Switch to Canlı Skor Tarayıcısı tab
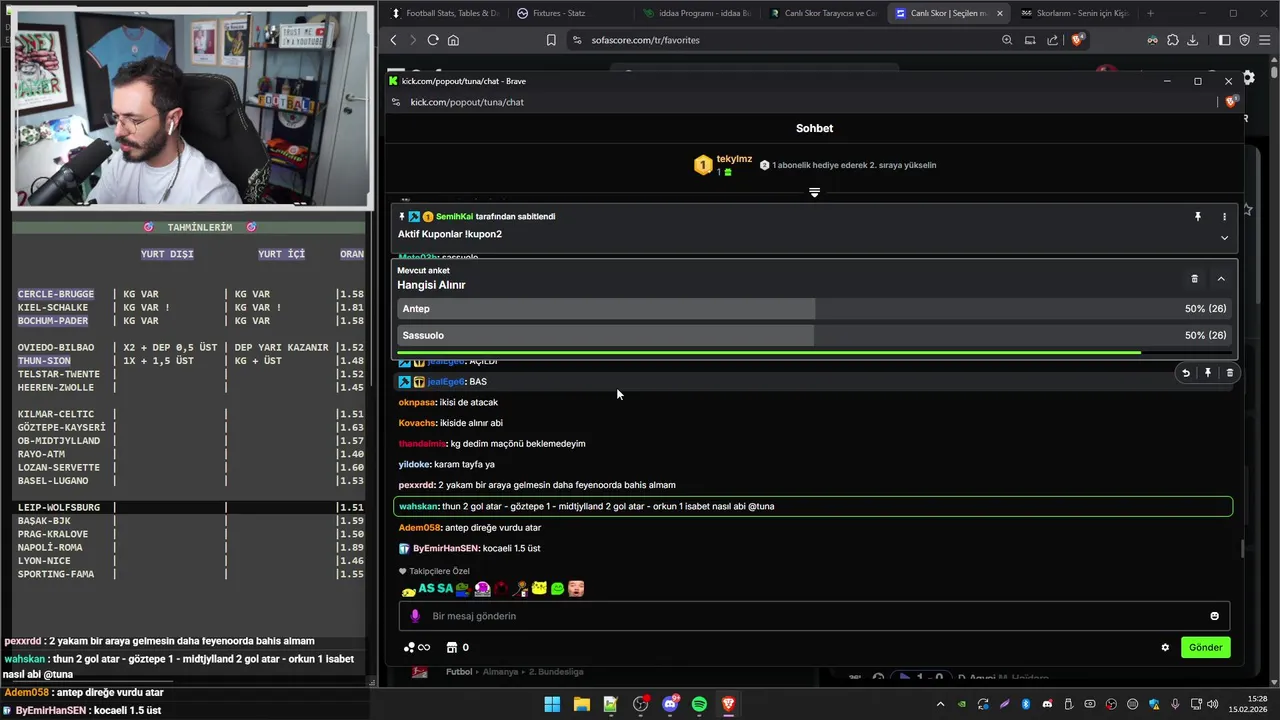 click(x=821, y=13)
